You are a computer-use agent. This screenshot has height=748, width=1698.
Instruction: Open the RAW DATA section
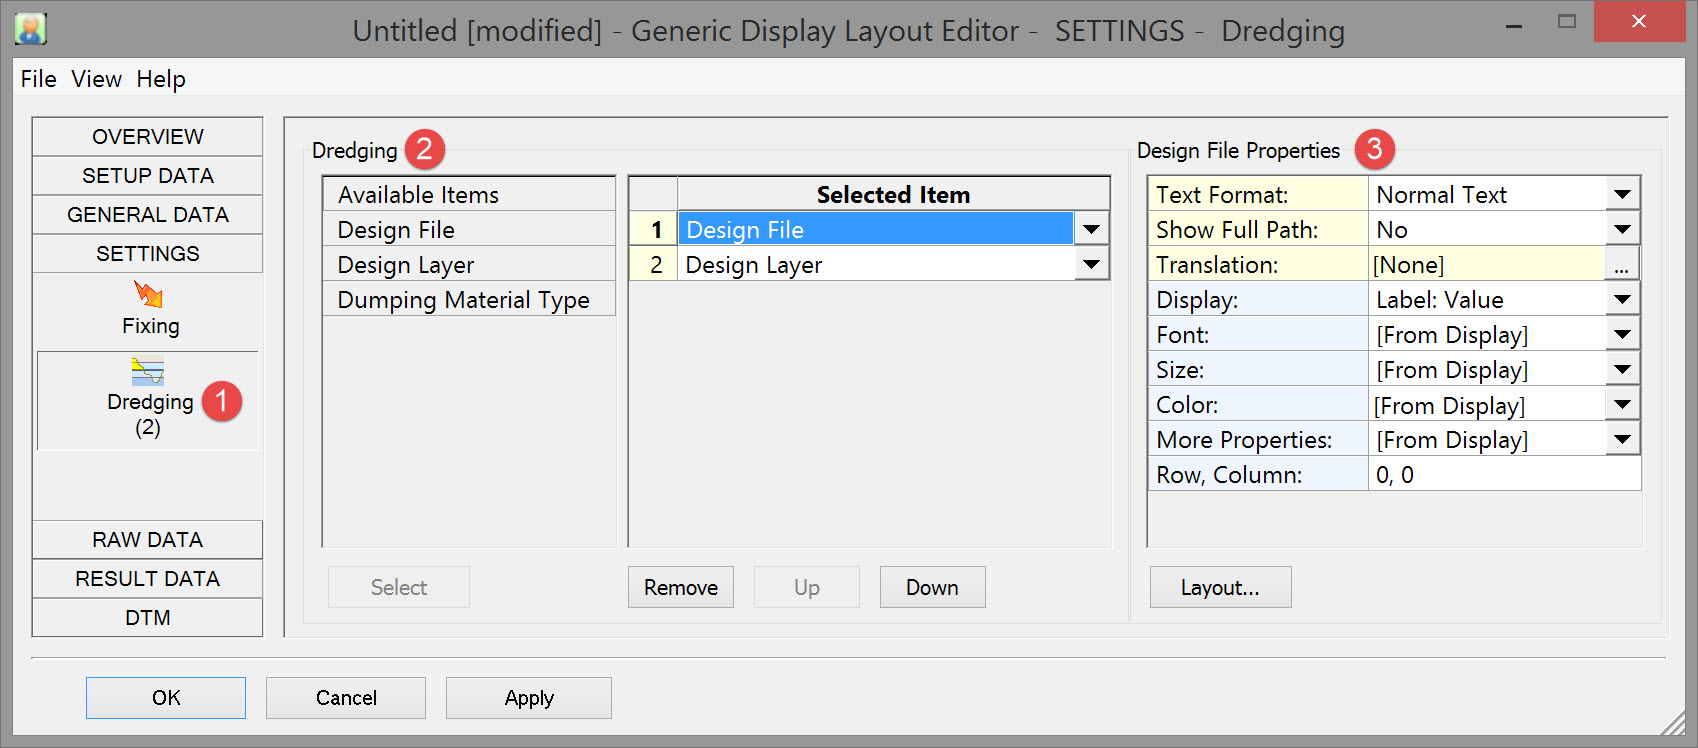(x=148, y=540)
